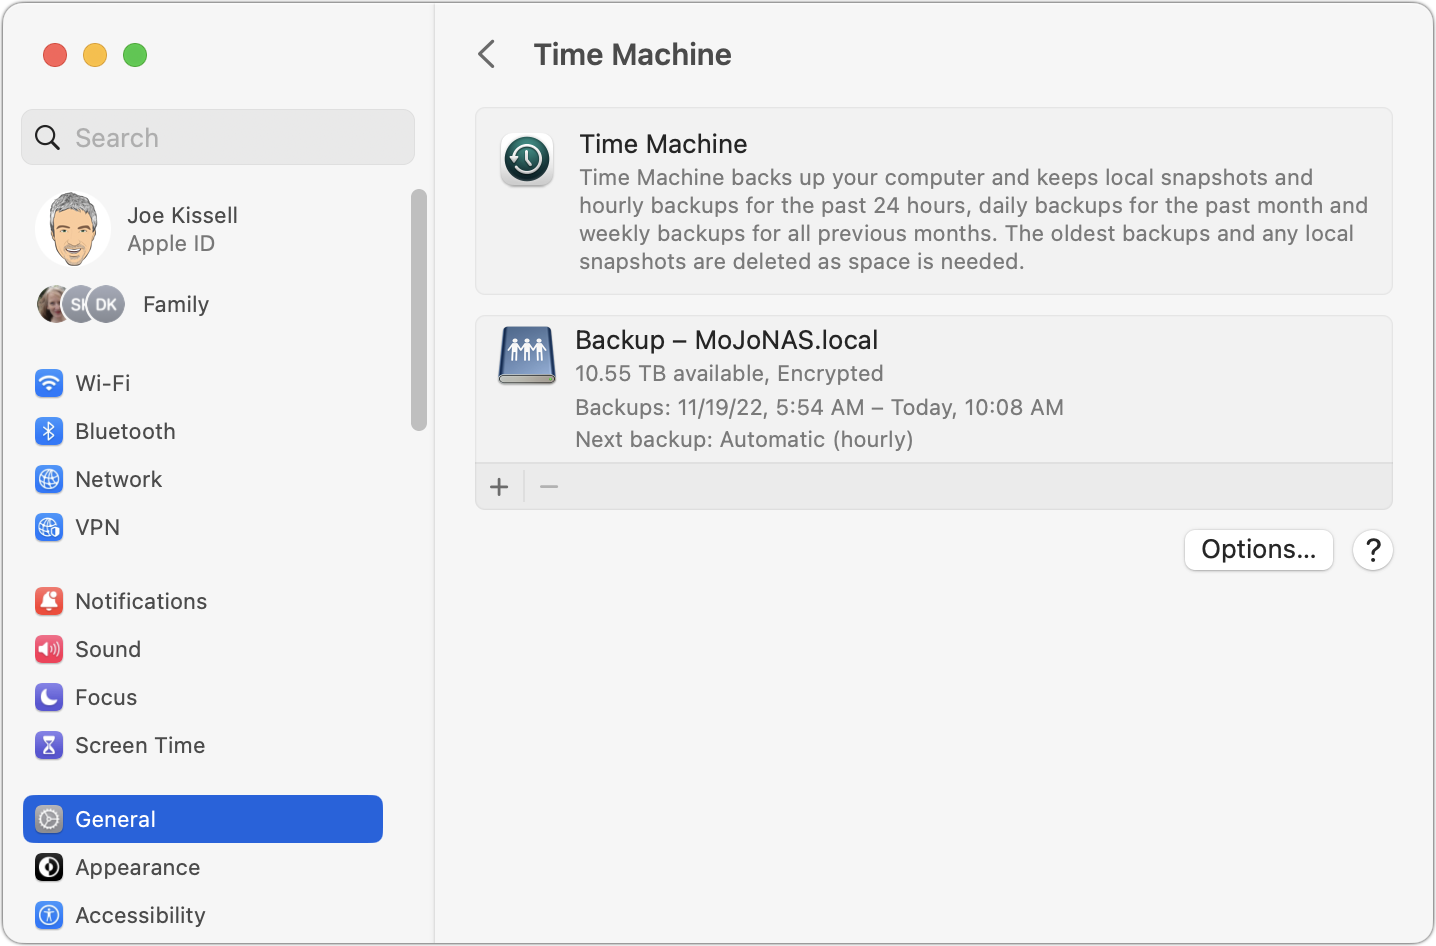Select Accessibility in the sidebar
The width and height of the screenshot is (1436, 946).
tap(203, 915)
